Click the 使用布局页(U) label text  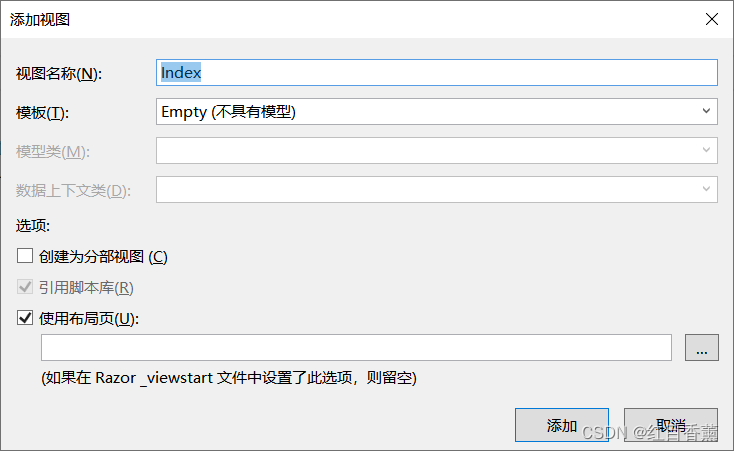click(x=88, y=319)
